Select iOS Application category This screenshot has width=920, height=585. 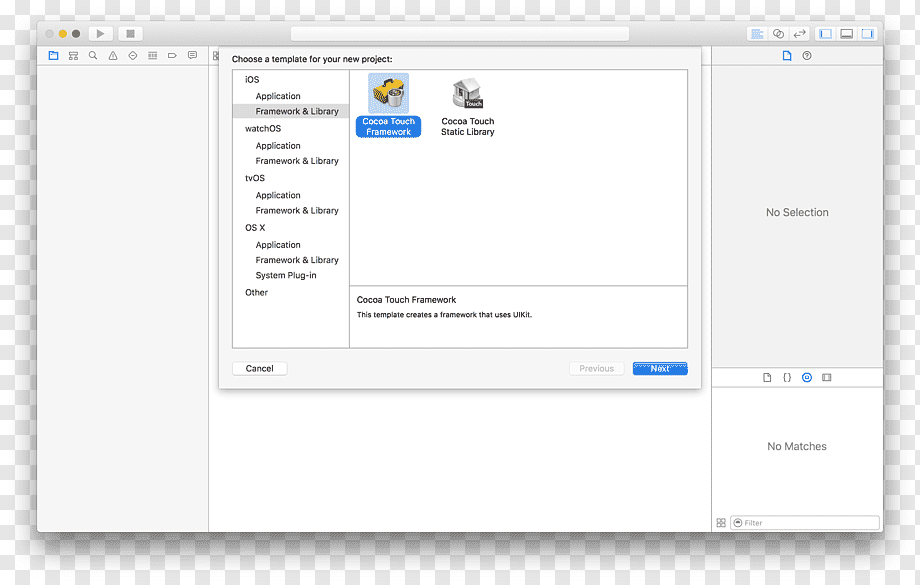point(278,96)
